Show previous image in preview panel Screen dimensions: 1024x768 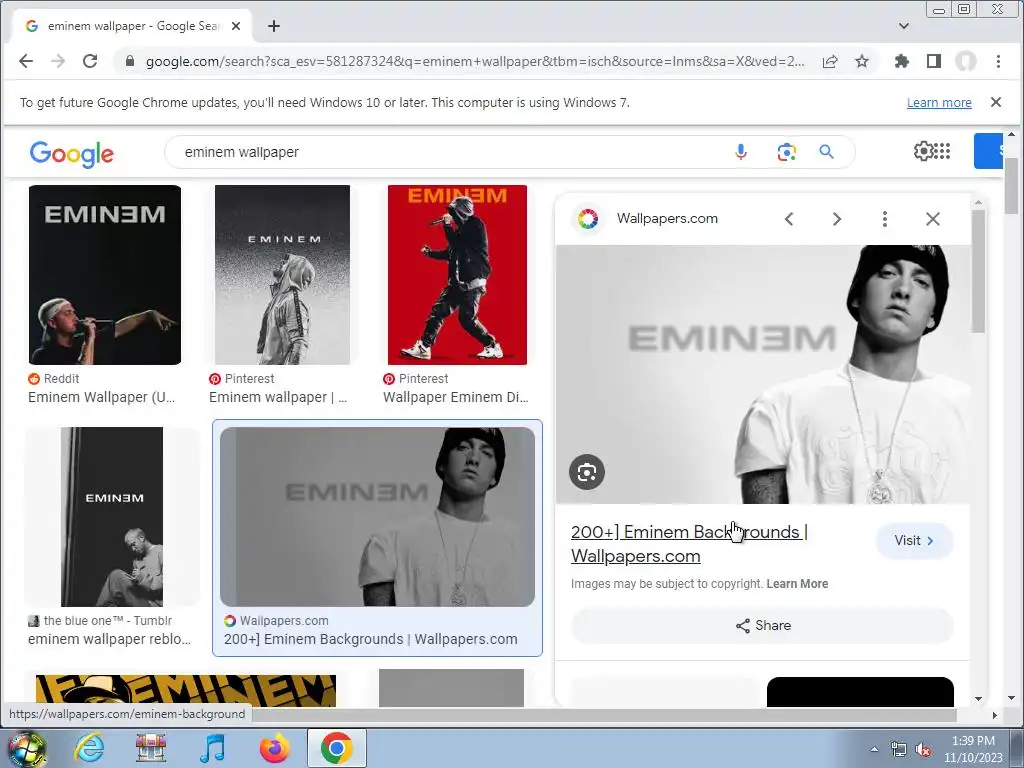tap(789, 219)
